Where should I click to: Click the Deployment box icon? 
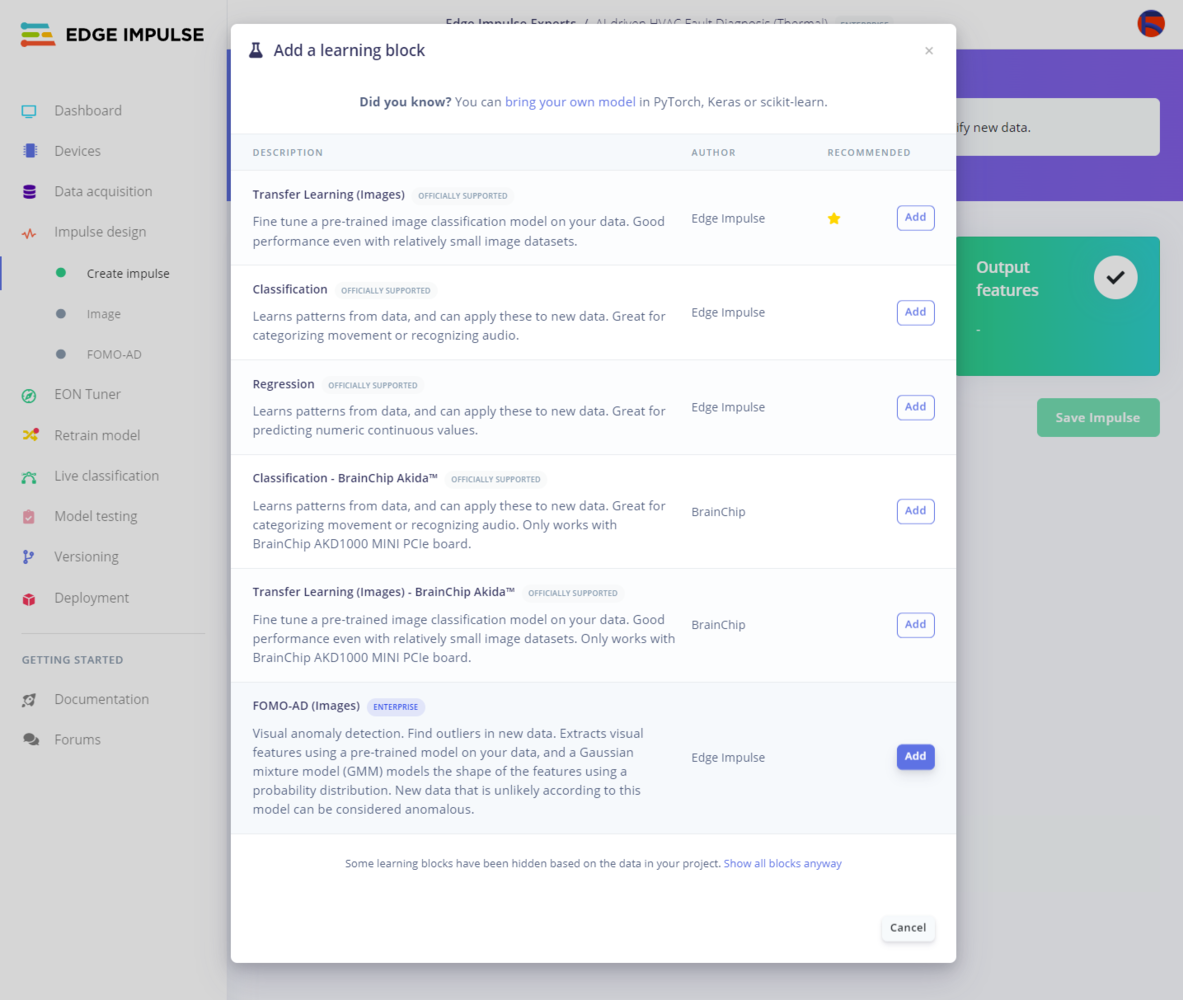click(x=29, y=598)
